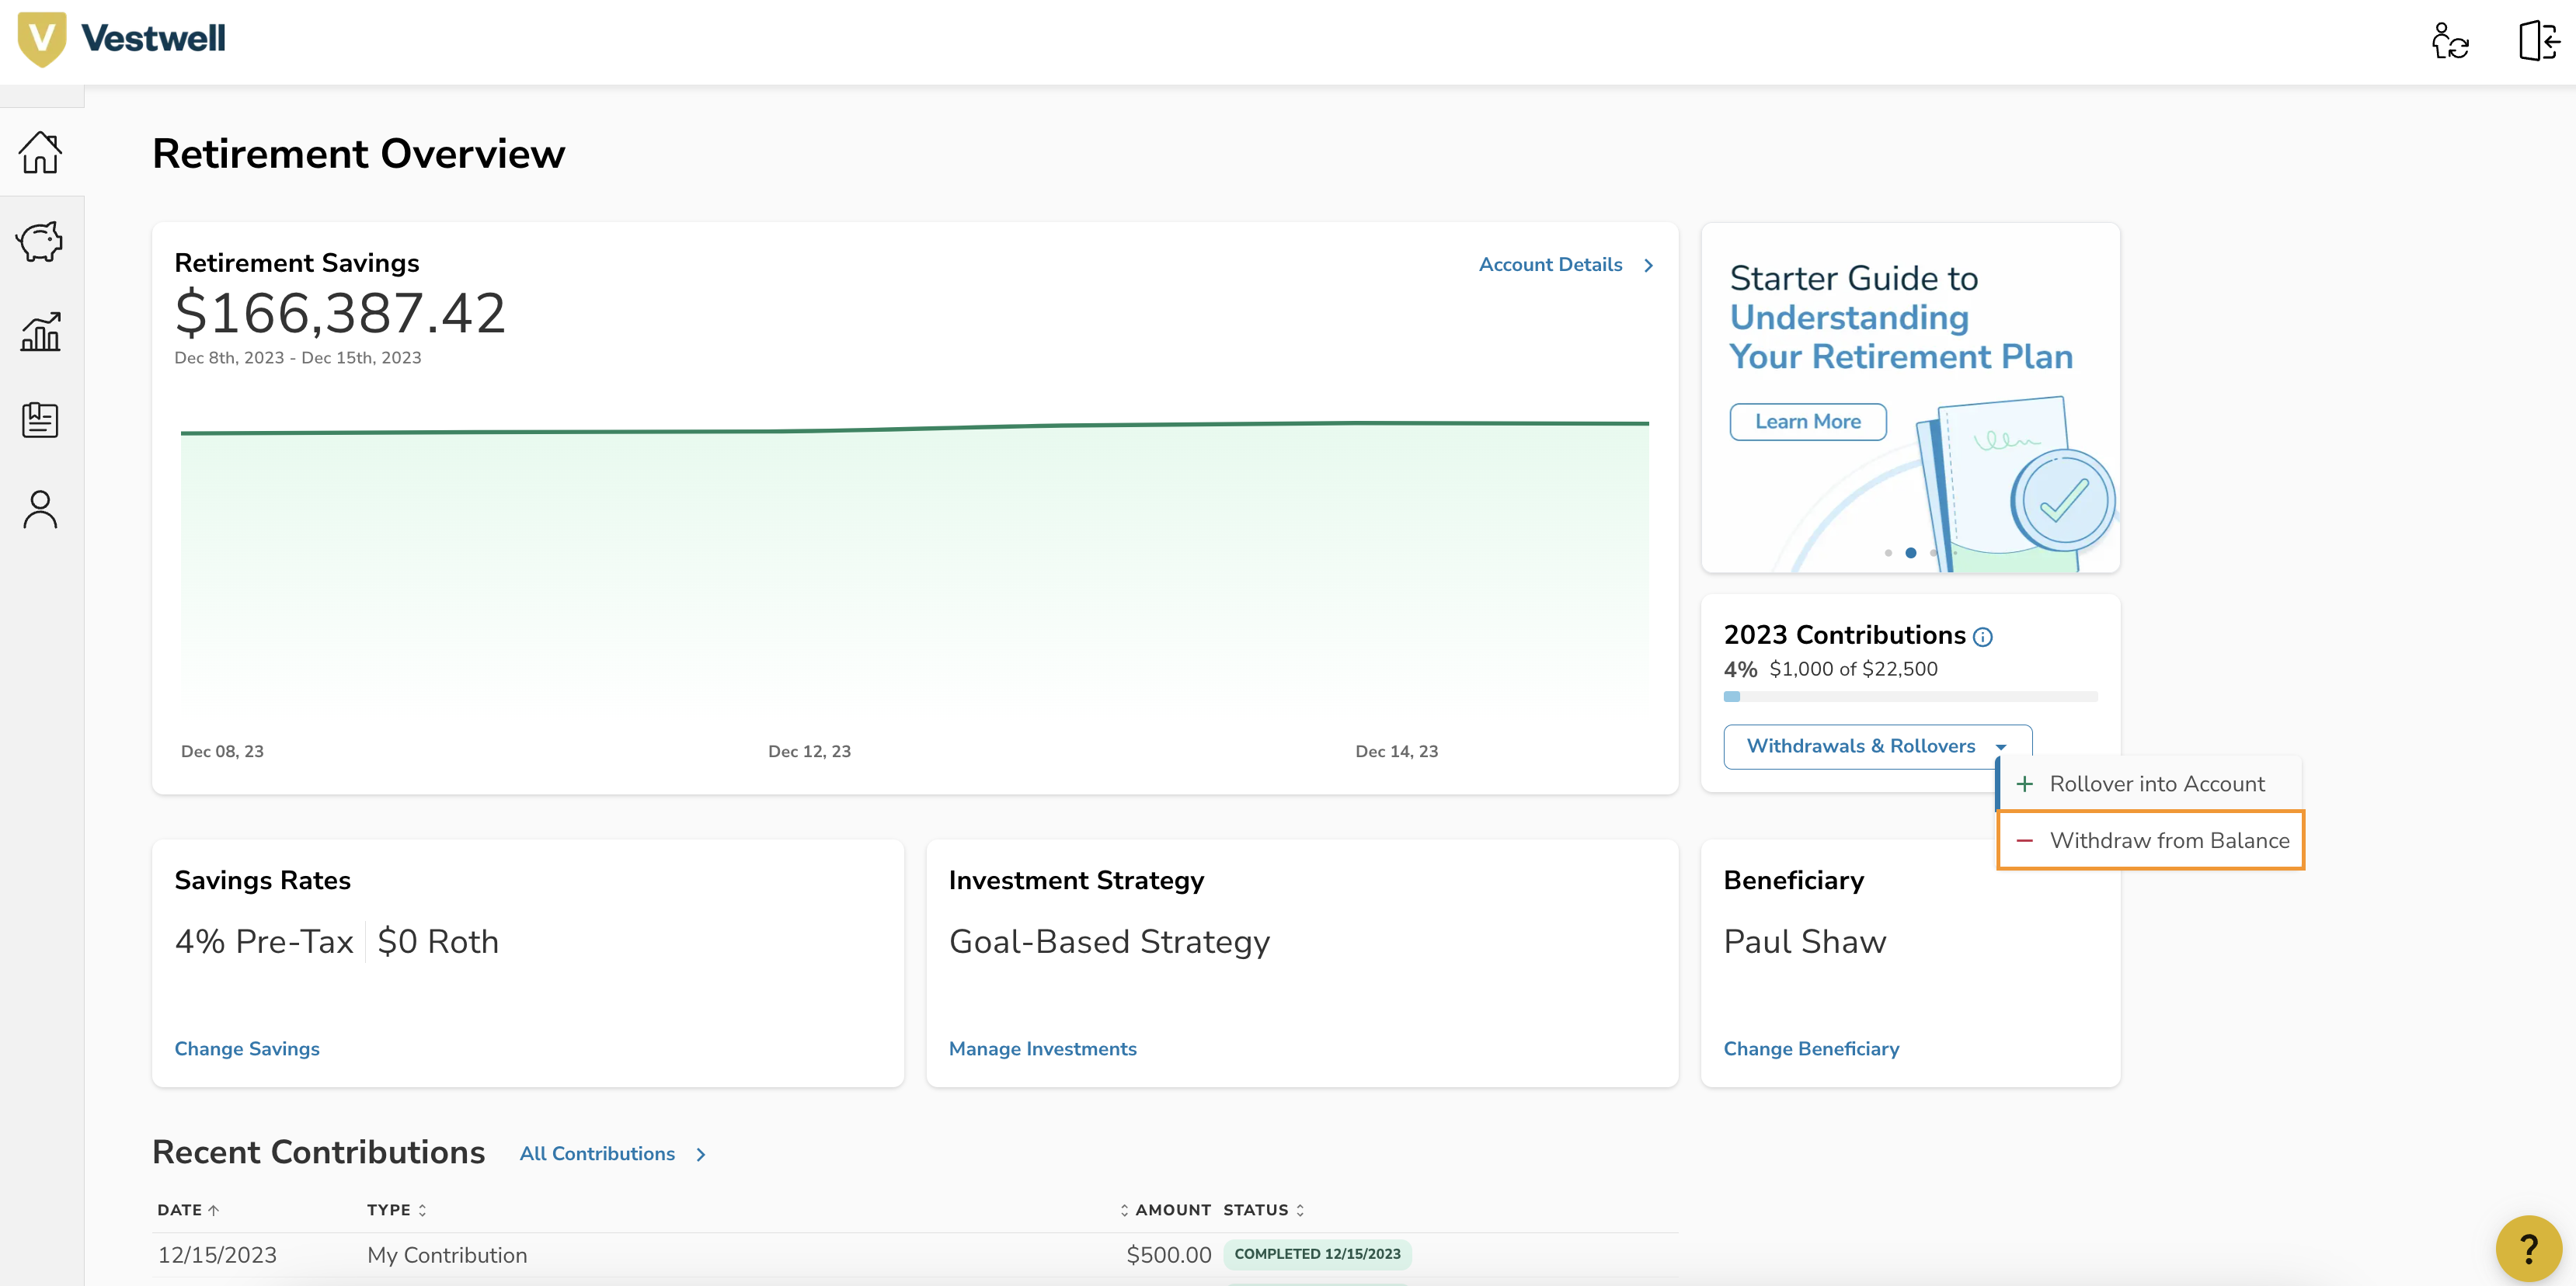Click the Vestwell logo
Screen dimensions: 2576x1286
tap(122, 39)
